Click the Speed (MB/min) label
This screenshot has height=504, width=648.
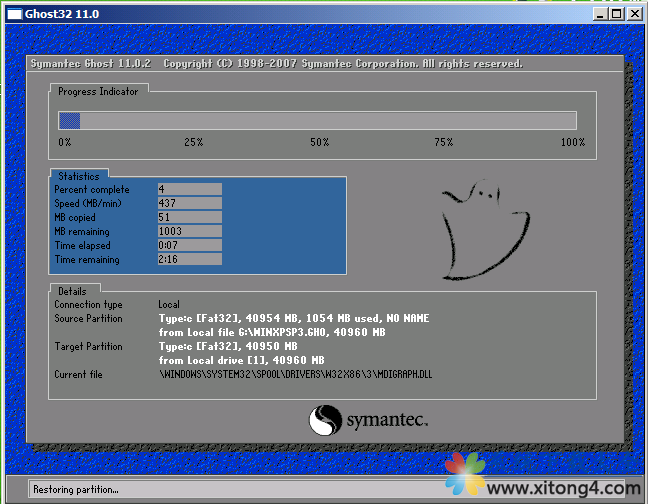coord(88,204)
